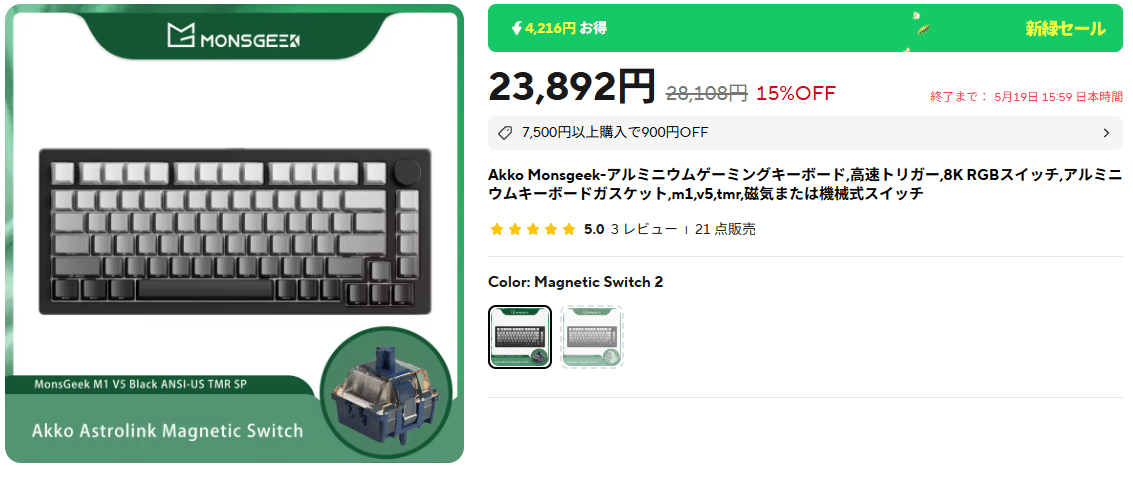Viewport: 1133px width, 480px height.
Task: Click the coupon tag icon
Action: coord(506,132)
